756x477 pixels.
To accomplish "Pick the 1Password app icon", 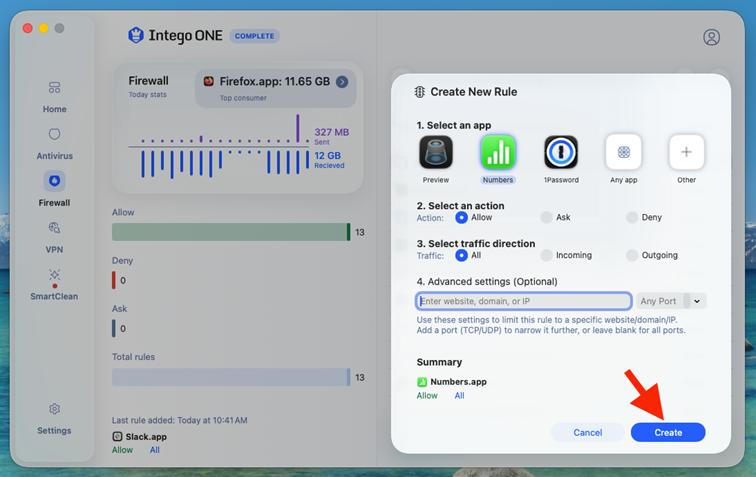I will 561,152.
